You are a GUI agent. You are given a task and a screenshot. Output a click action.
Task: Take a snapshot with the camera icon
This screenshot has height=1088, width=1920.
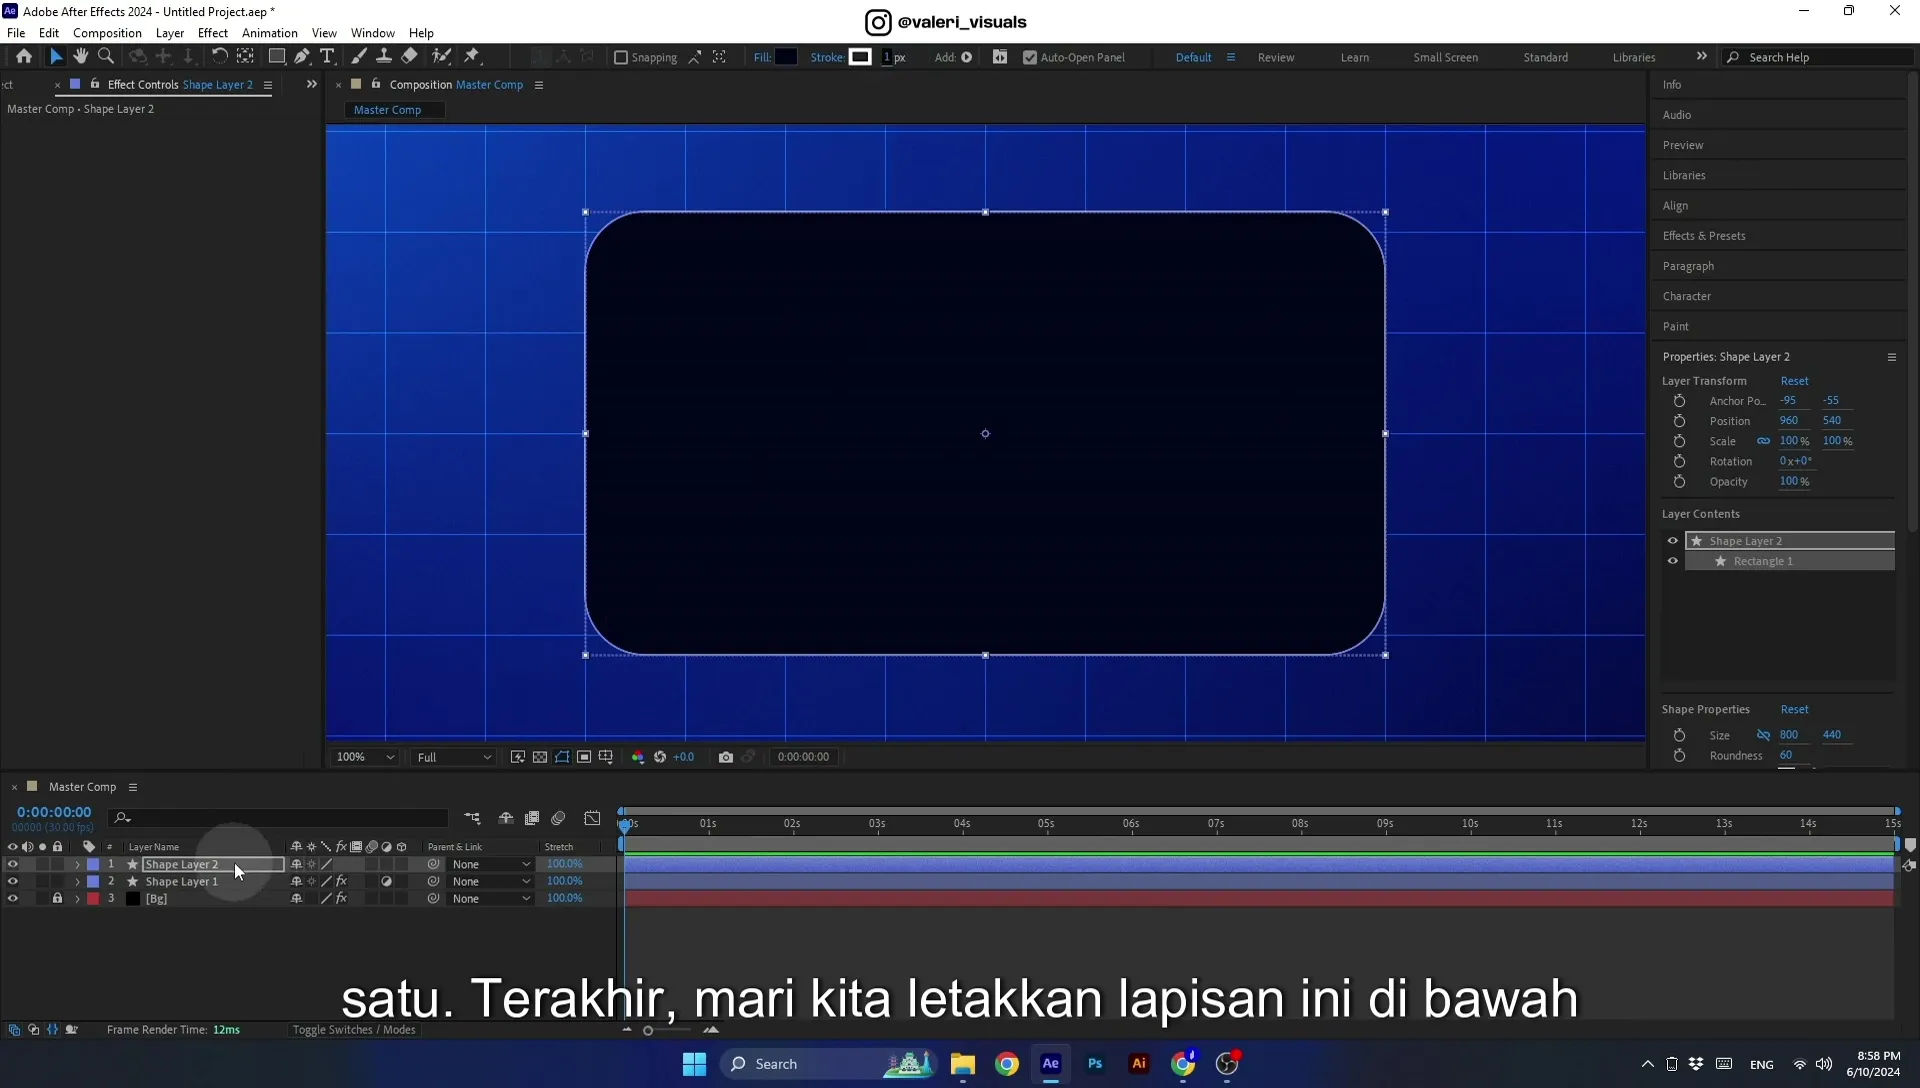726,757
